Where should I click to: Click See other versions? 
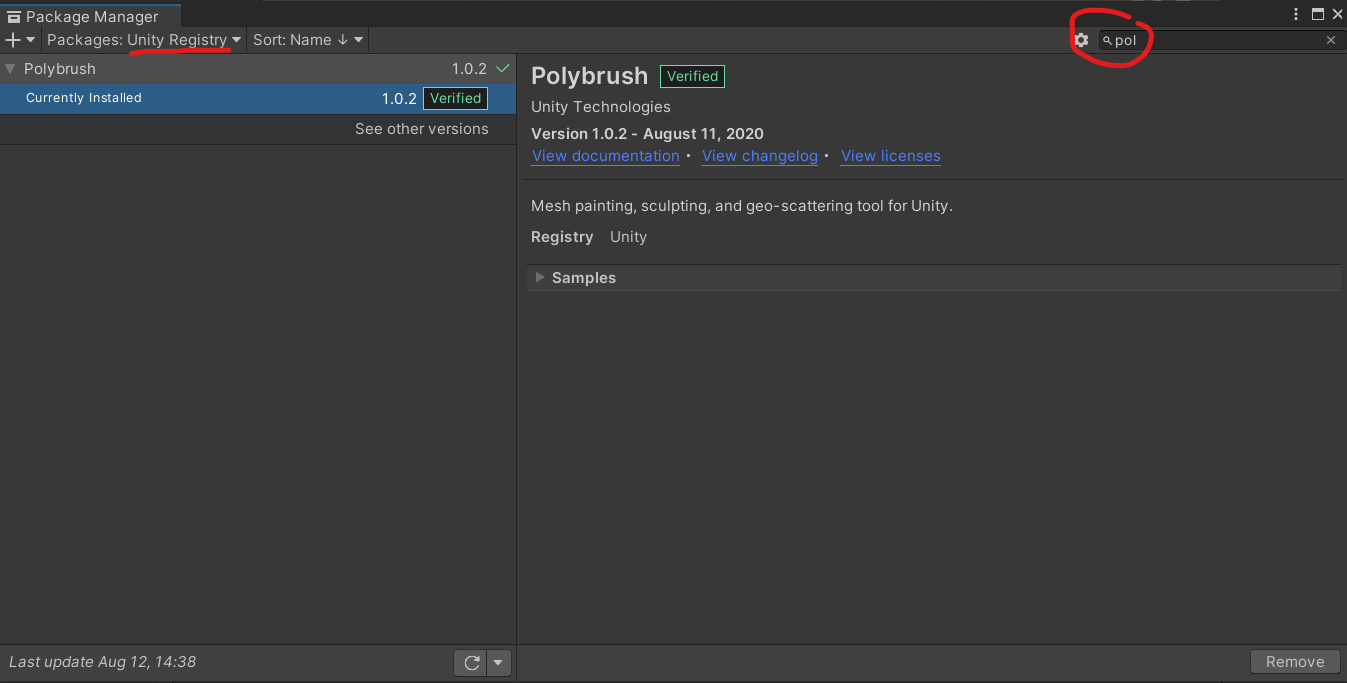pos(421,129)
